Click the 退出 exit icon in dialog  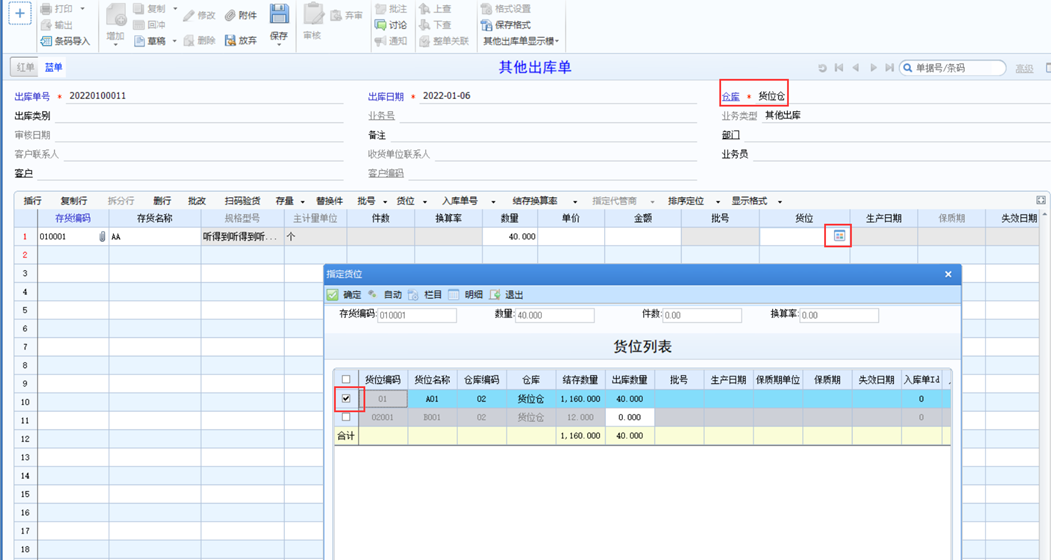[495, 294]
